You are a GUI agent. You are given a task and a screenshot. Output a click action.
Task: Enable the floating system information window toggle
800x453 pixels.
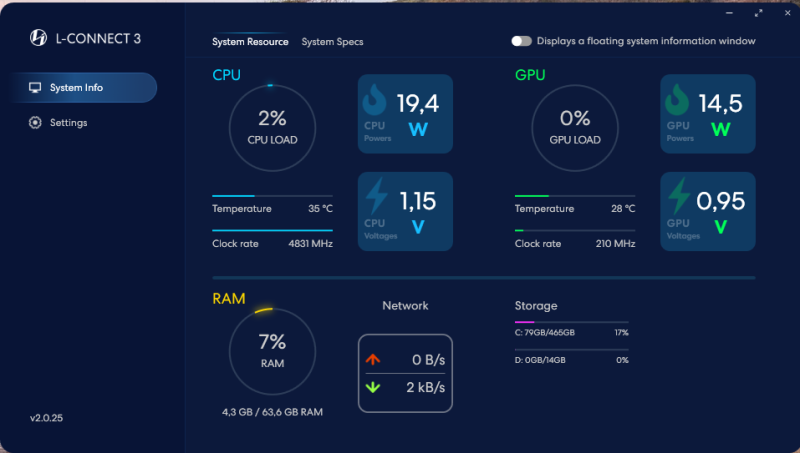[521, 41]
